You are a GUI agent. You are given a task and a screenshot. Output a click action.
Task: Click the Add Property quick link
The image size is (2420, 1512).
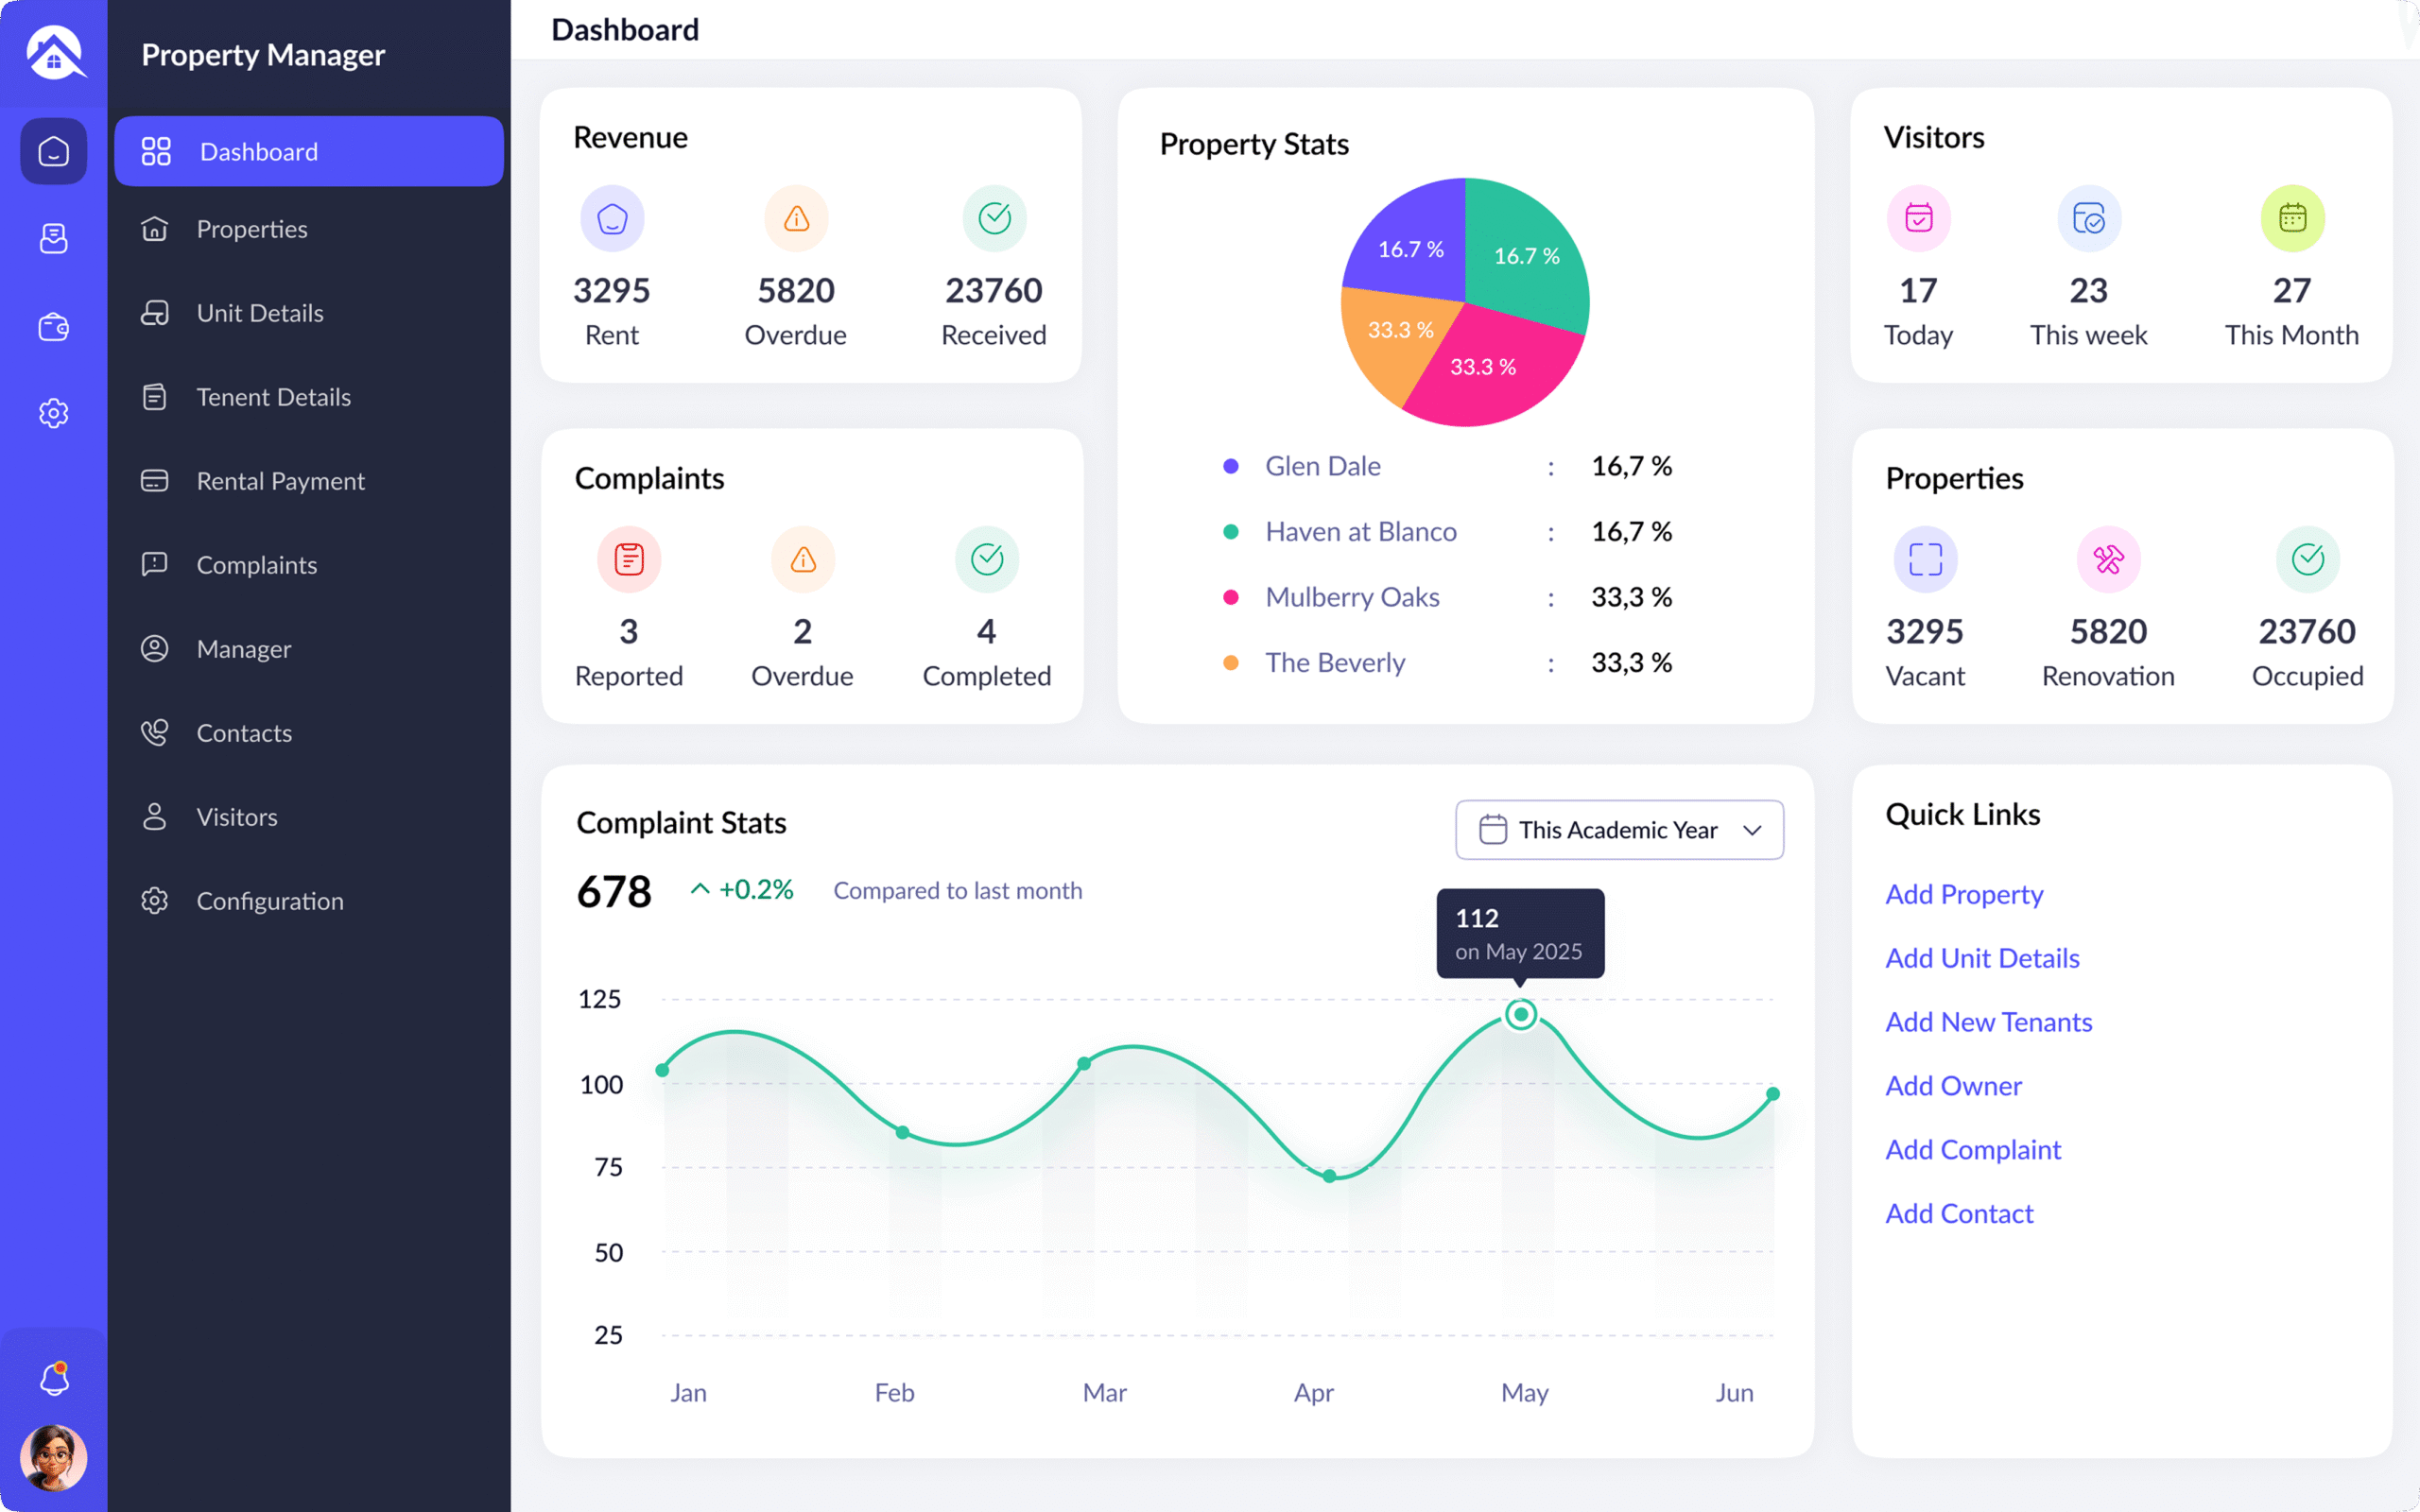pyautogui.click(x=1963, y=894)
